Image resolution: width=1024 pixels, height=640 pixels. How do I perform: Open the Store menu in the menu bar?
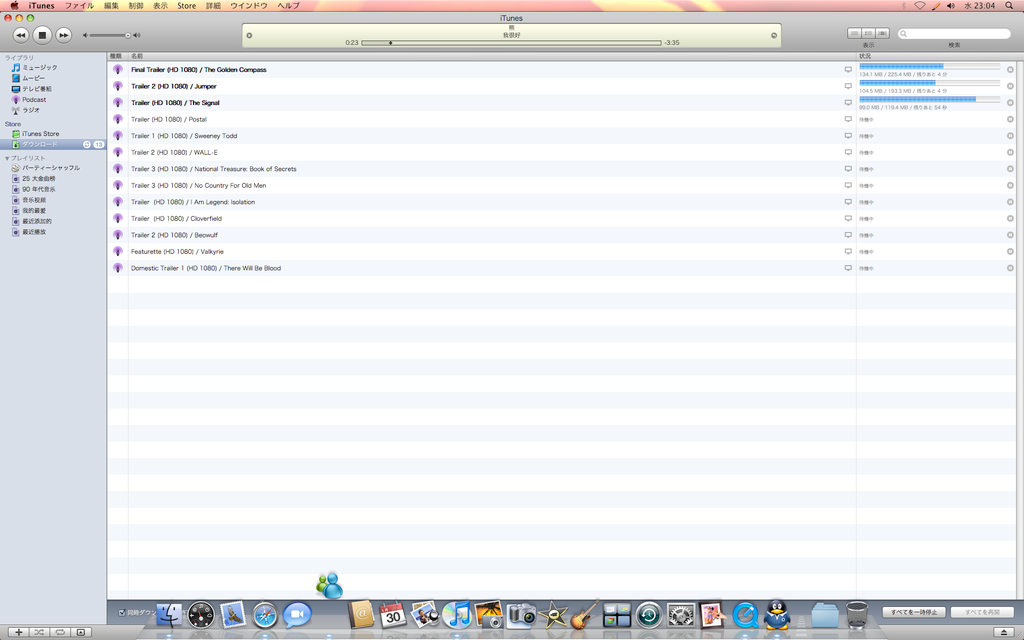pos(187,5)
